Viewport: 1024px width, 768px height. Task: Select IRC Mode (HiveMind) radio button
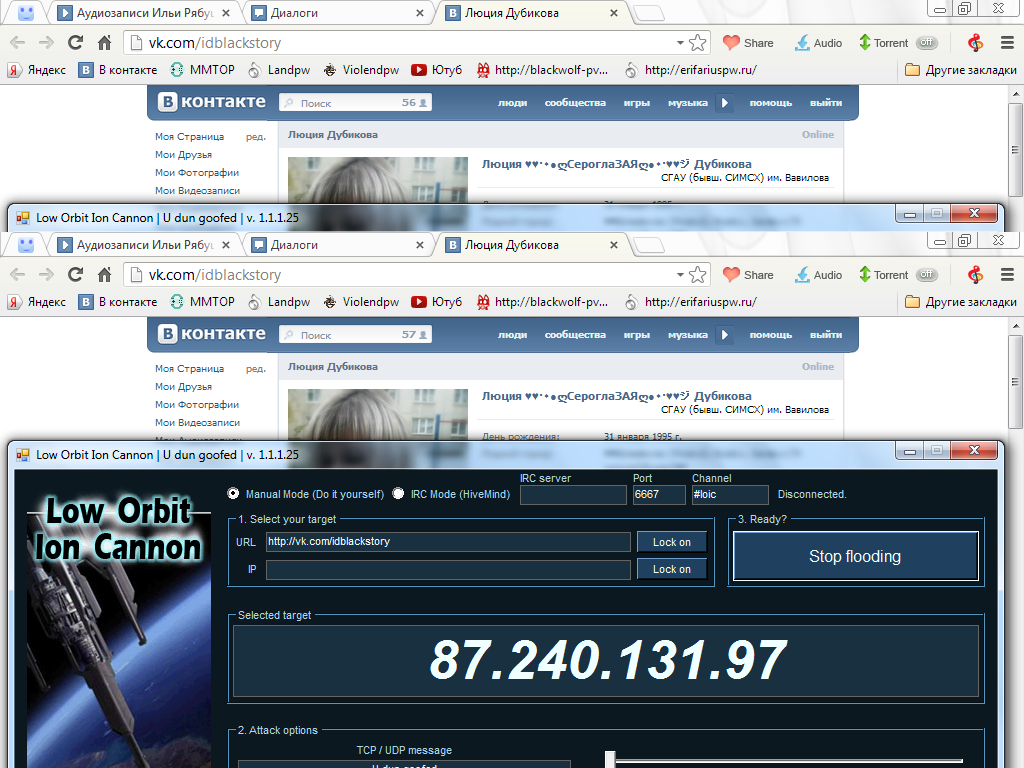pyautogui.click(x=398, y=494)
